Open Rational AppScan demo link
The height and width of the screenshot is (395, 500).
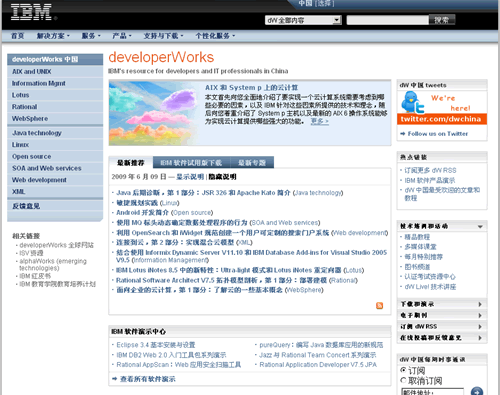179,365
